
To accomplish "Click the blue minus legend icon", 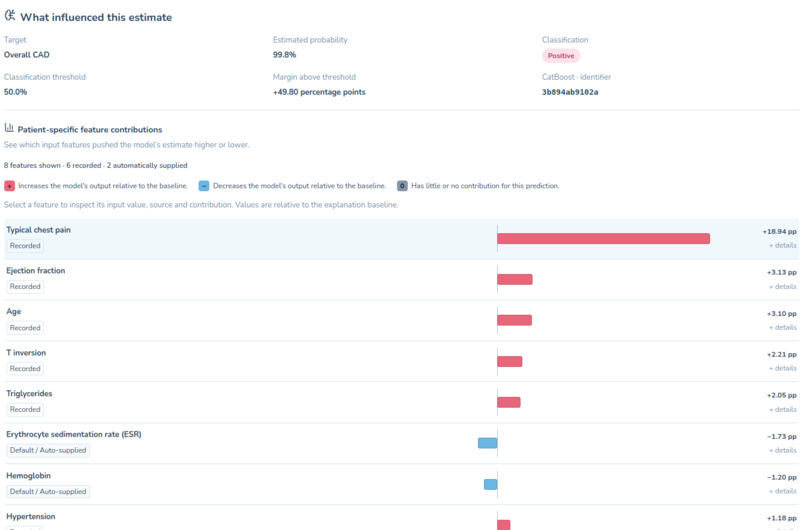I will click(x=204, y=186).
